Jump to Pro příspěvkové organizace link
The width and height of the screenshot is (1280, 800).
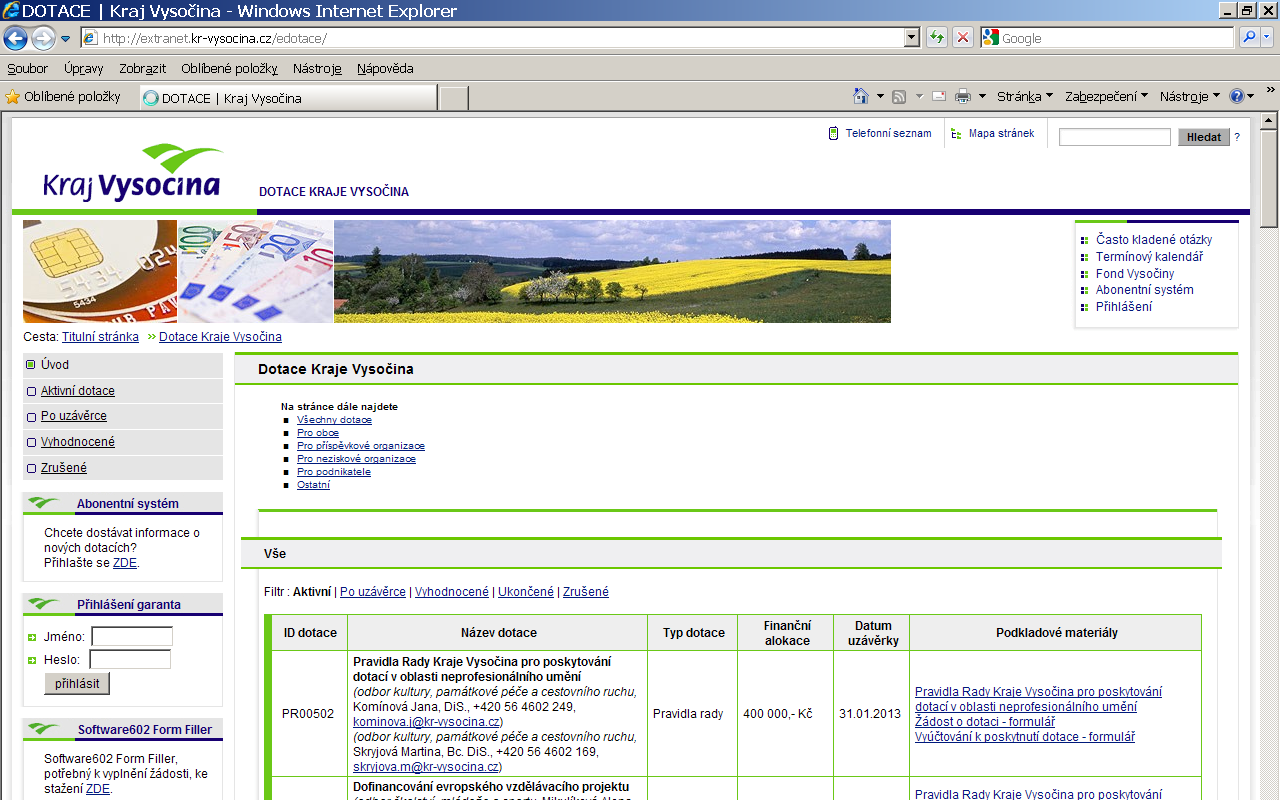361,446
